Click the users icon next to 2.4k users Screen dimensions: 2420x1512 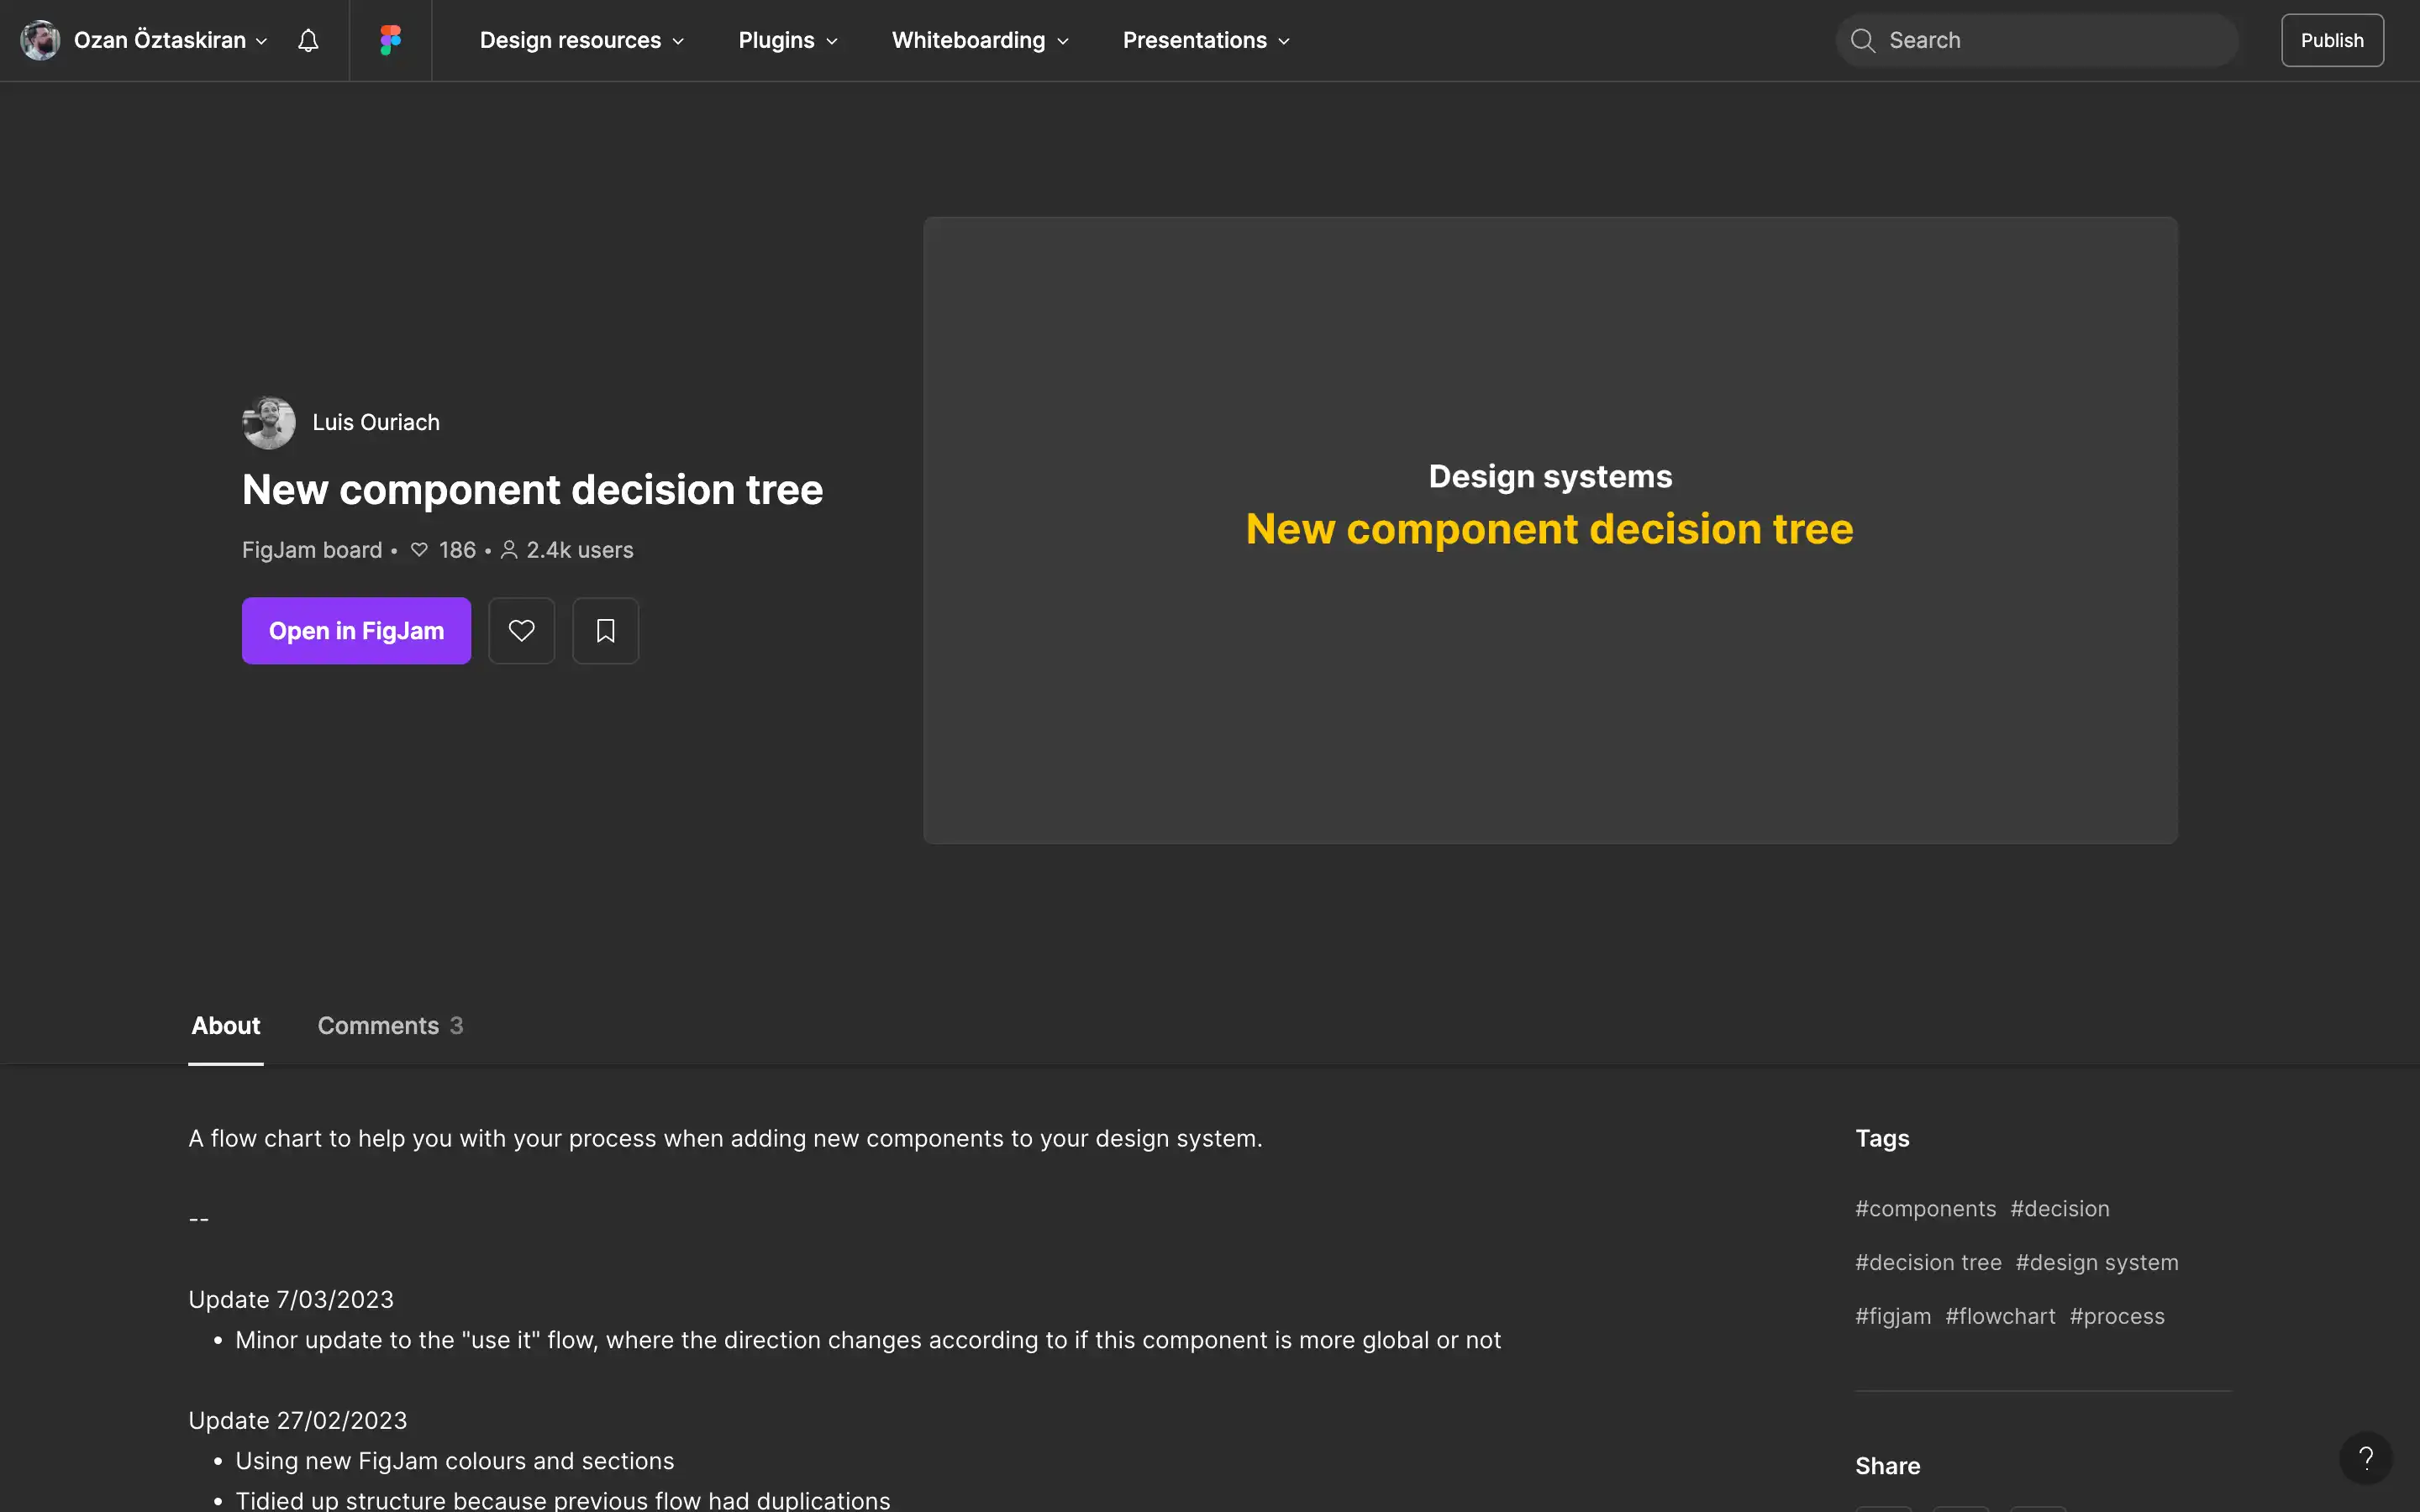pos(509,549)
